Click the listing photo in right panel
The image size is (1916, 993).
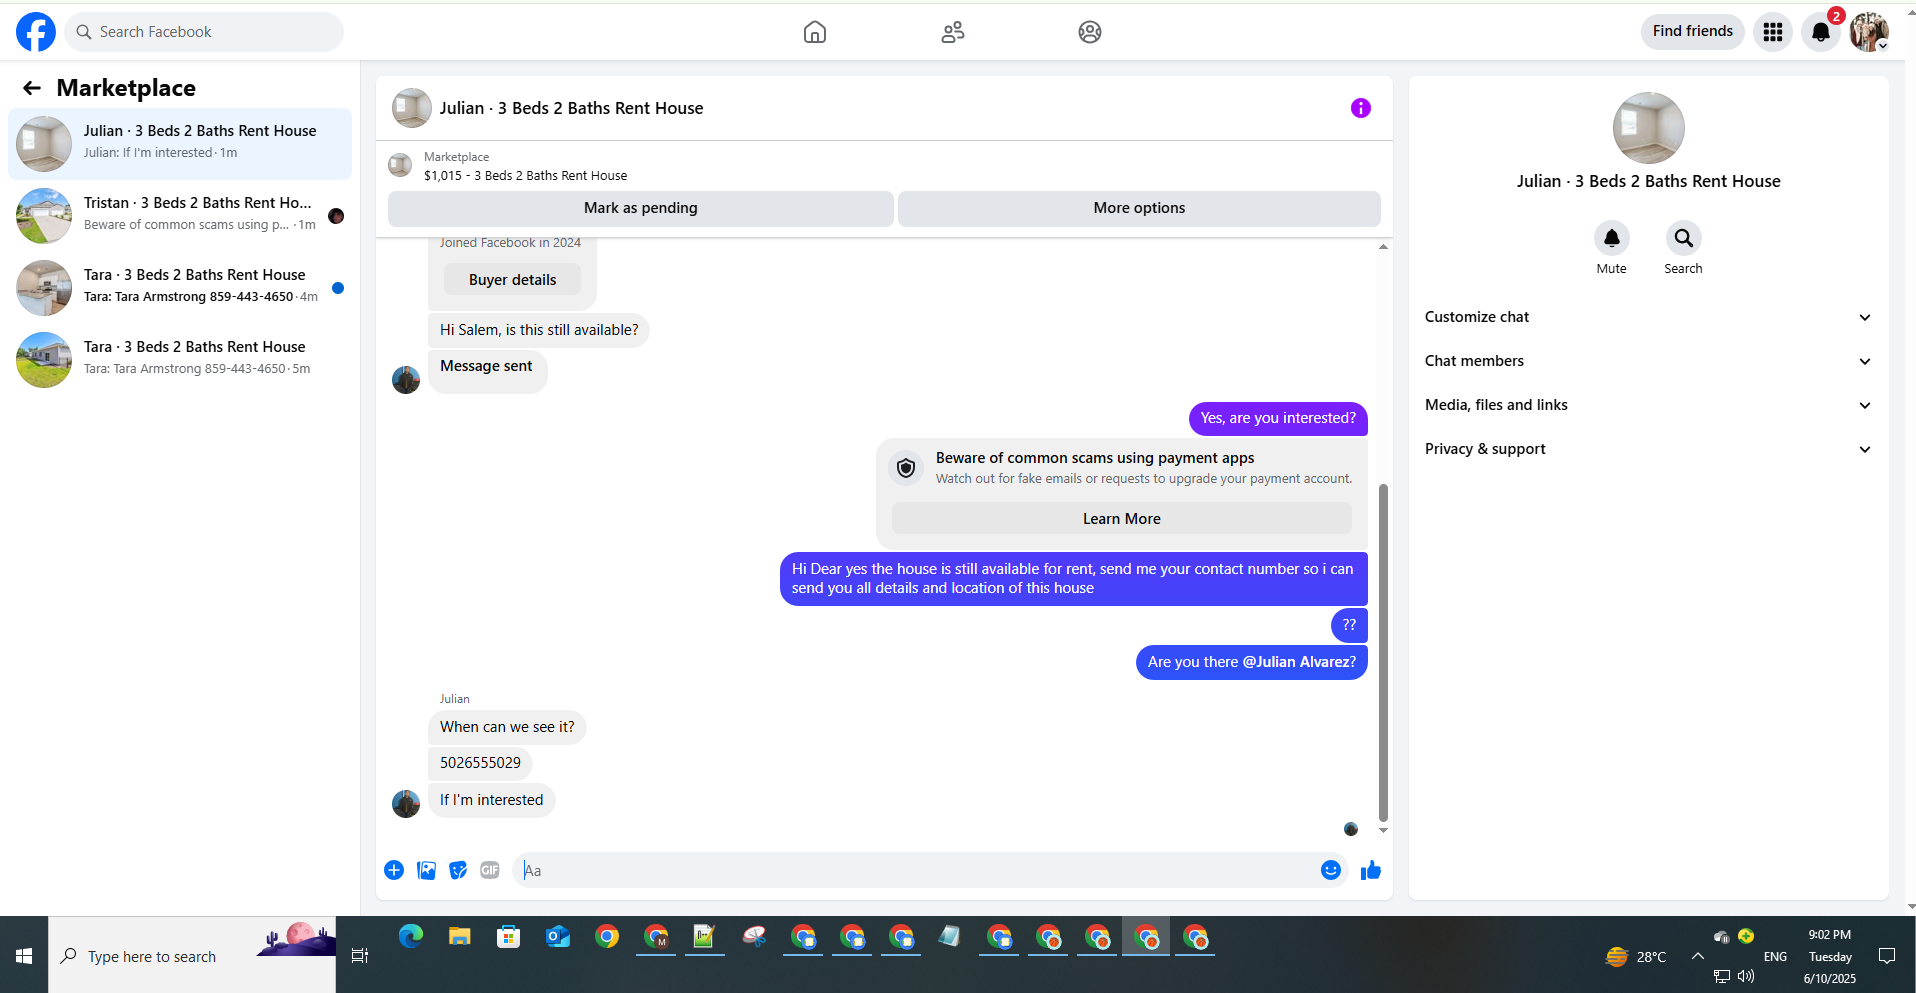click(x=1649, y=128)
